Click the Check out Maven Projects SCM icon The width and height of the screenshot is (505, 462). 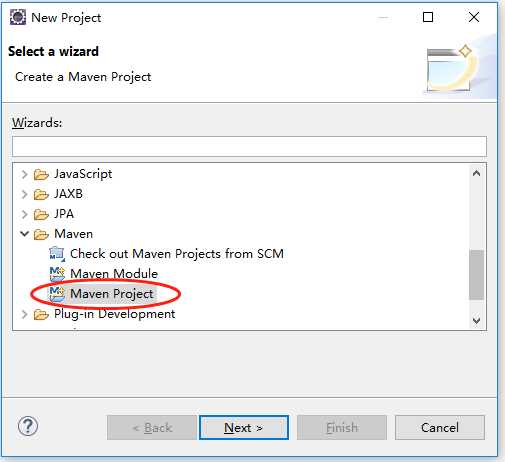(57, 254)
